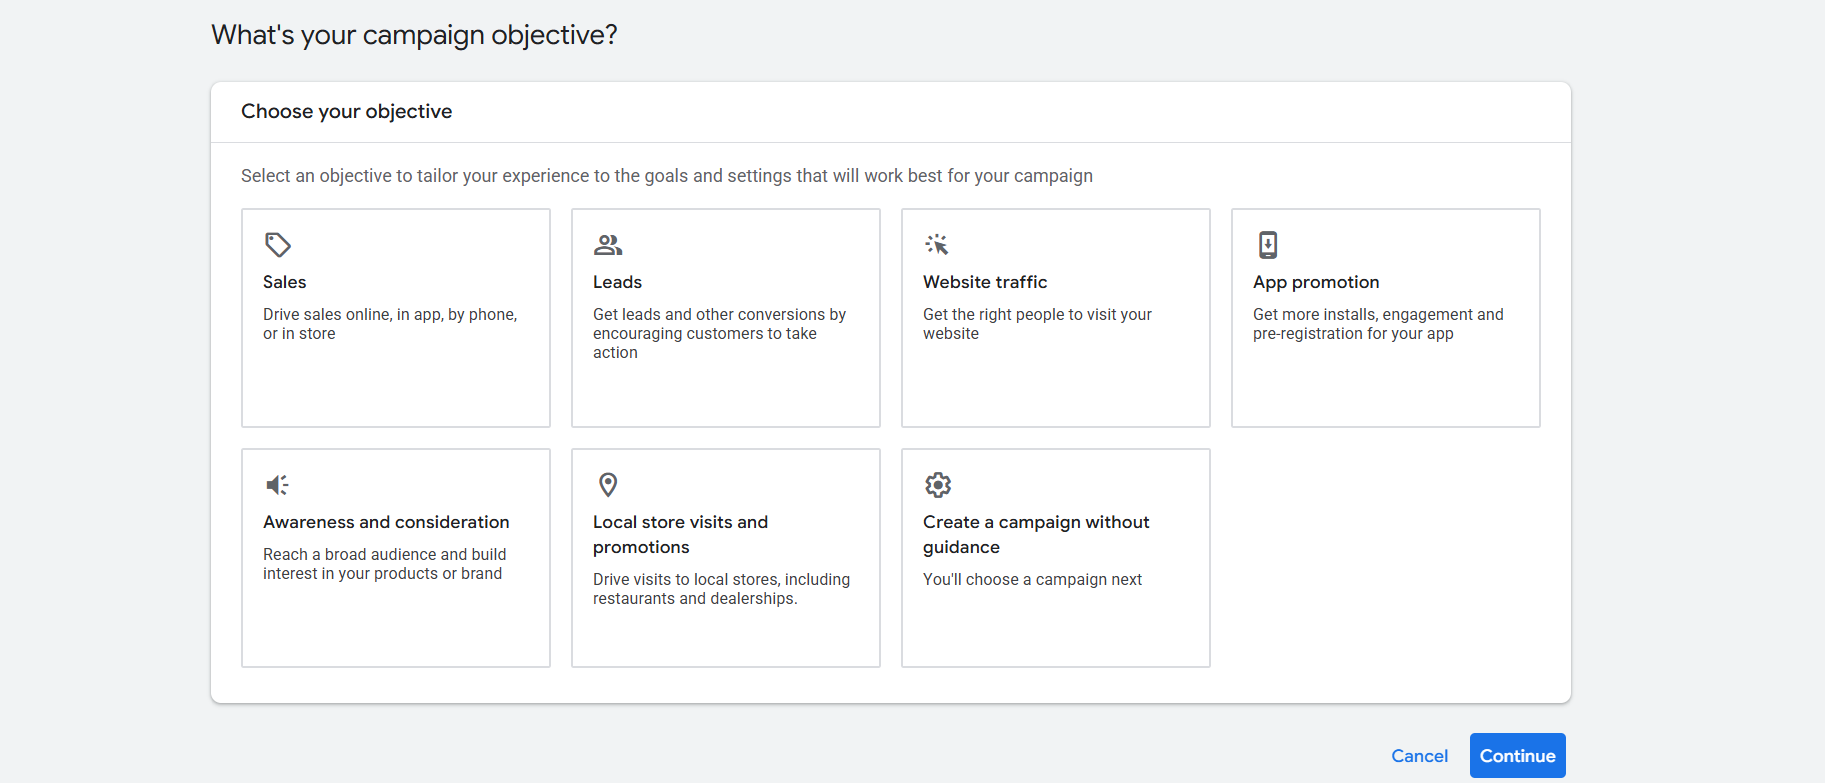Choose Create a campaign without guidance title

1036,534
